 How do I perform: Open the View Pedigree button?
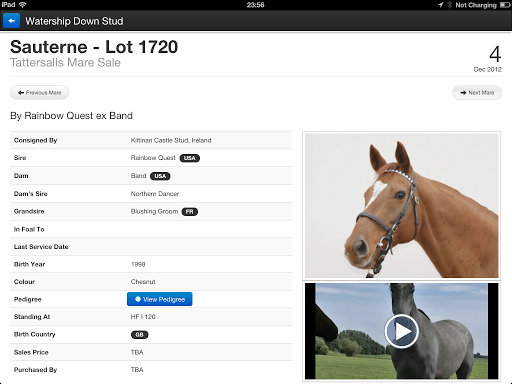point(160,299)
